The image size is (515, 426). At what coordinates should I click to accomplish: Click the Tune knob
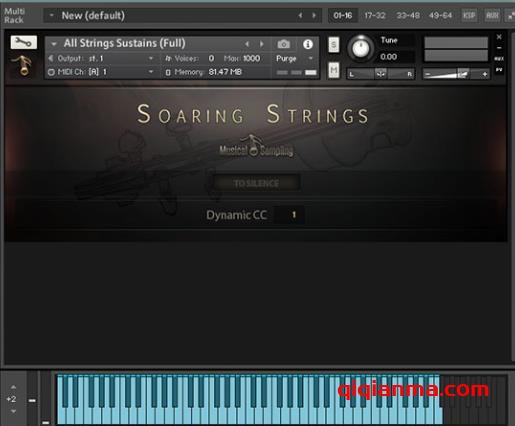[x=361, y=49]
